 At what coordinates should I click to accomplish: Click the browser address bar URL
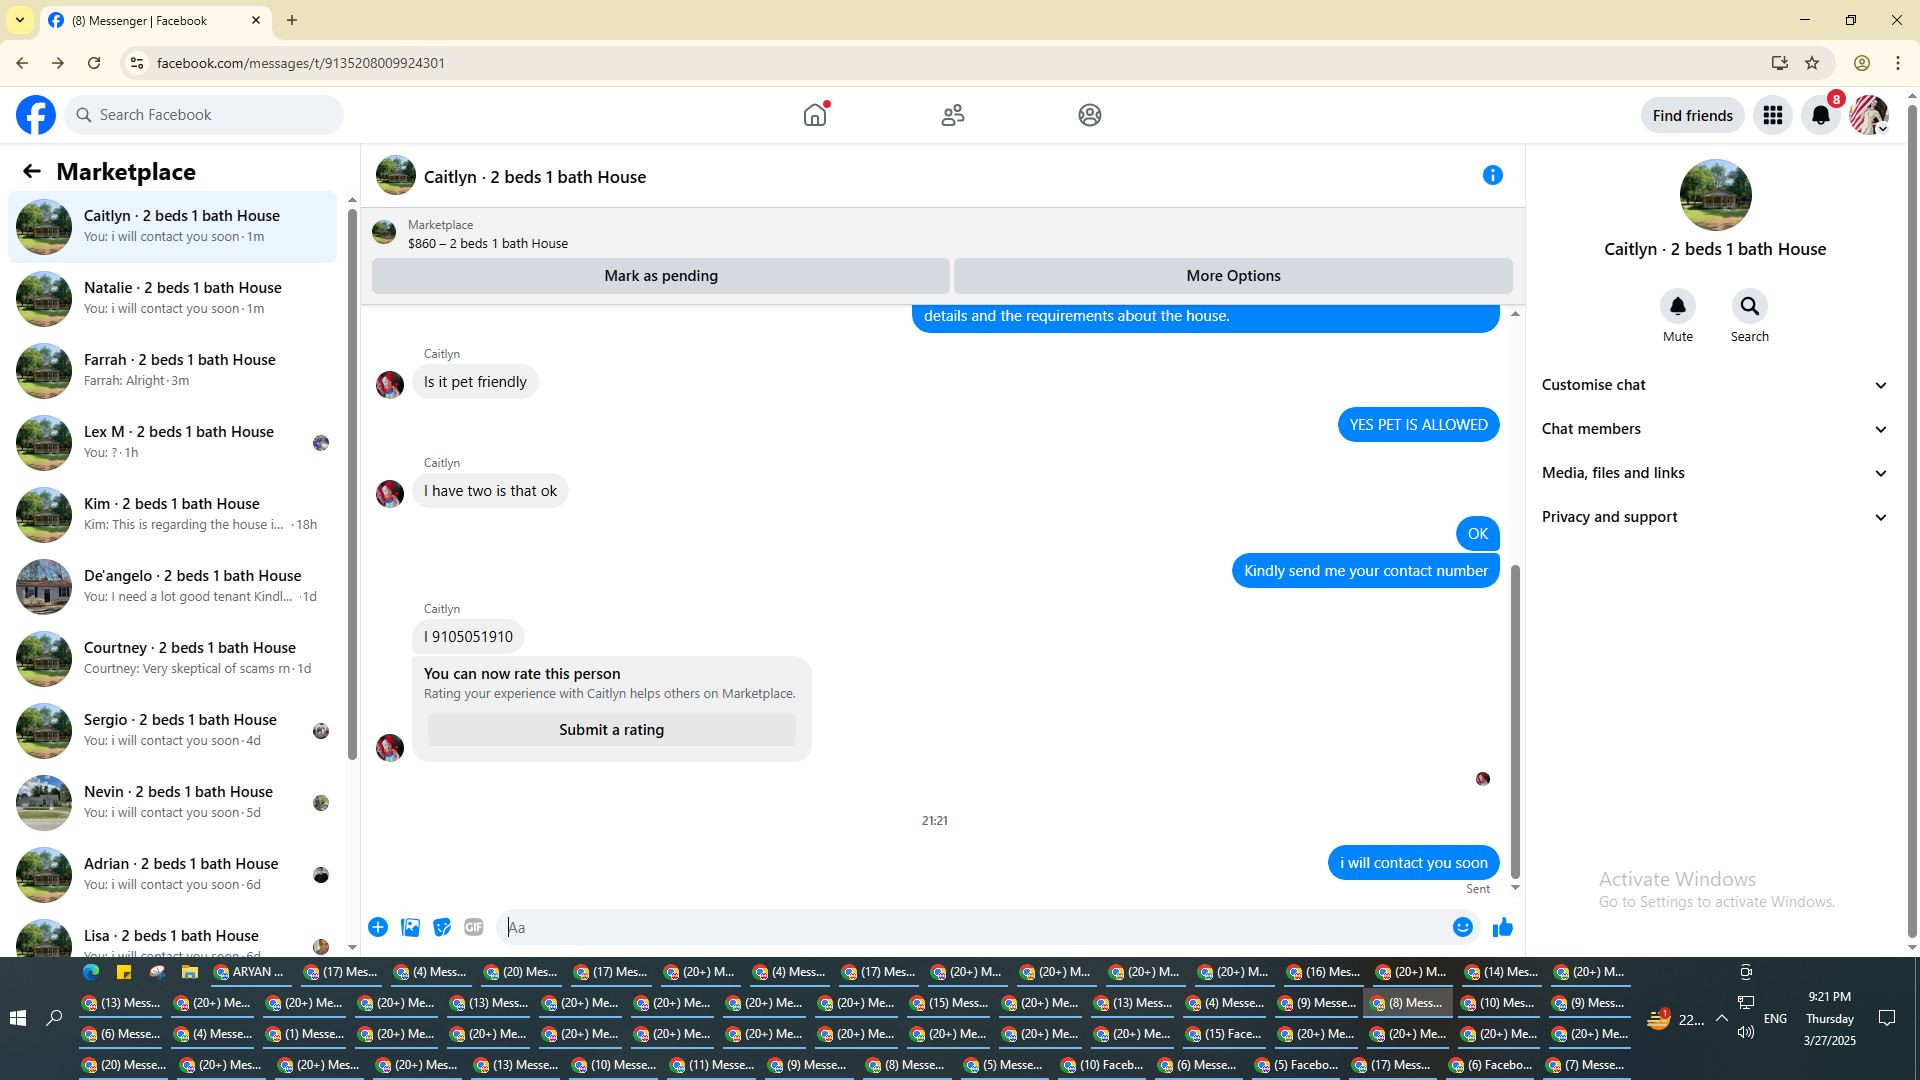coord(301,63)
